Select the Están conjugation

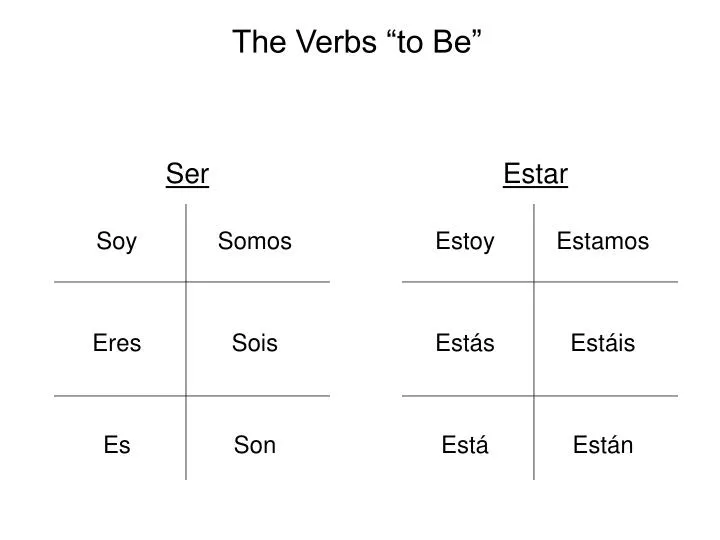pyautogui.click(x=603, y=444)
